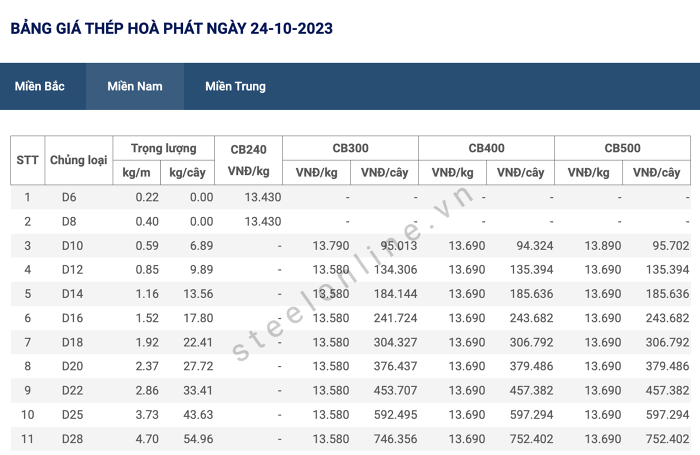Click the 134.306 value in D12 row
Image resolution: width=700 pixels, height=455 pixels.
(396, 270)
